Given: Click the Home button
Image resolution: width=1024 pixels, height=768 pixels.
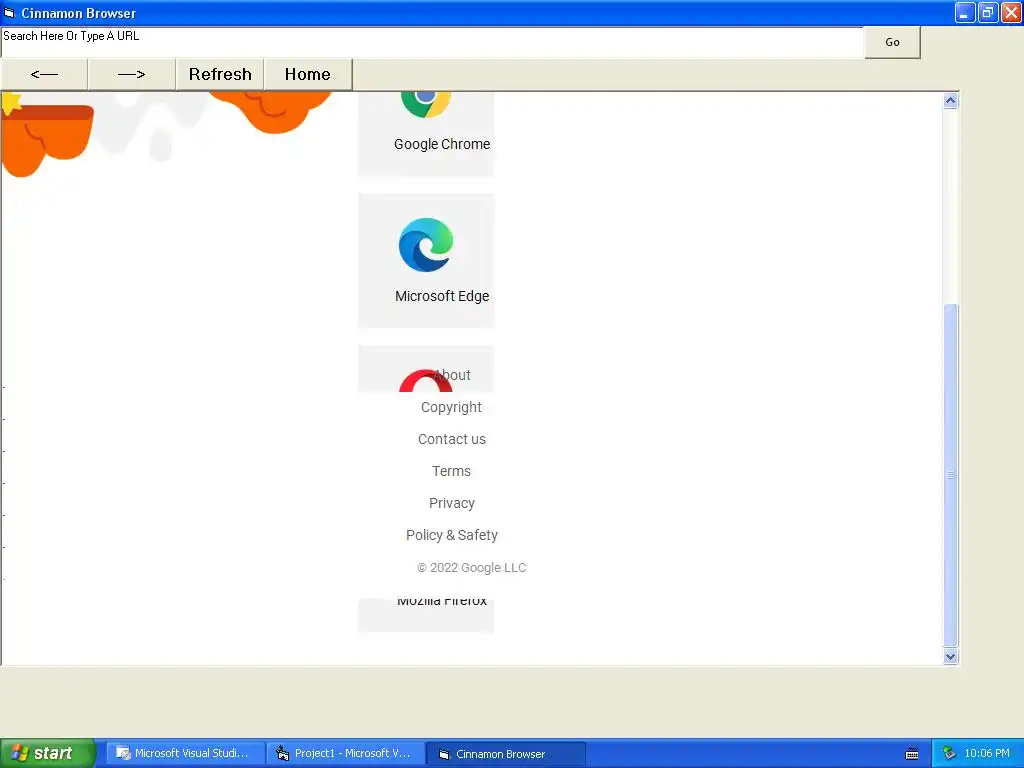Looking at the screenshot, I should coord(308,74).
